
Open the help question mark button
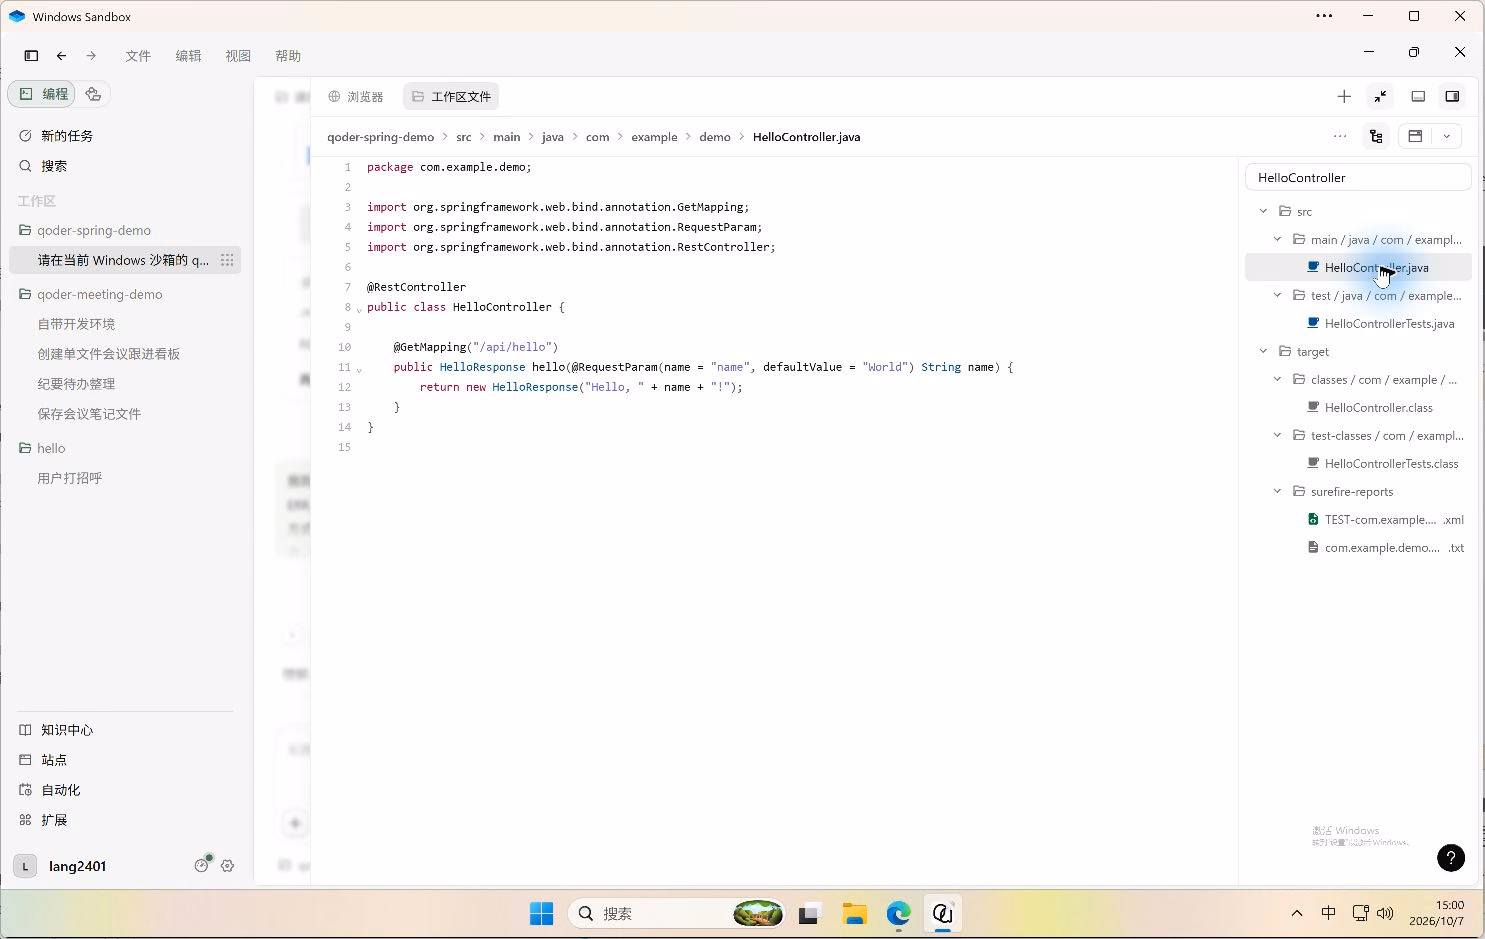[x=1450, y=858]
